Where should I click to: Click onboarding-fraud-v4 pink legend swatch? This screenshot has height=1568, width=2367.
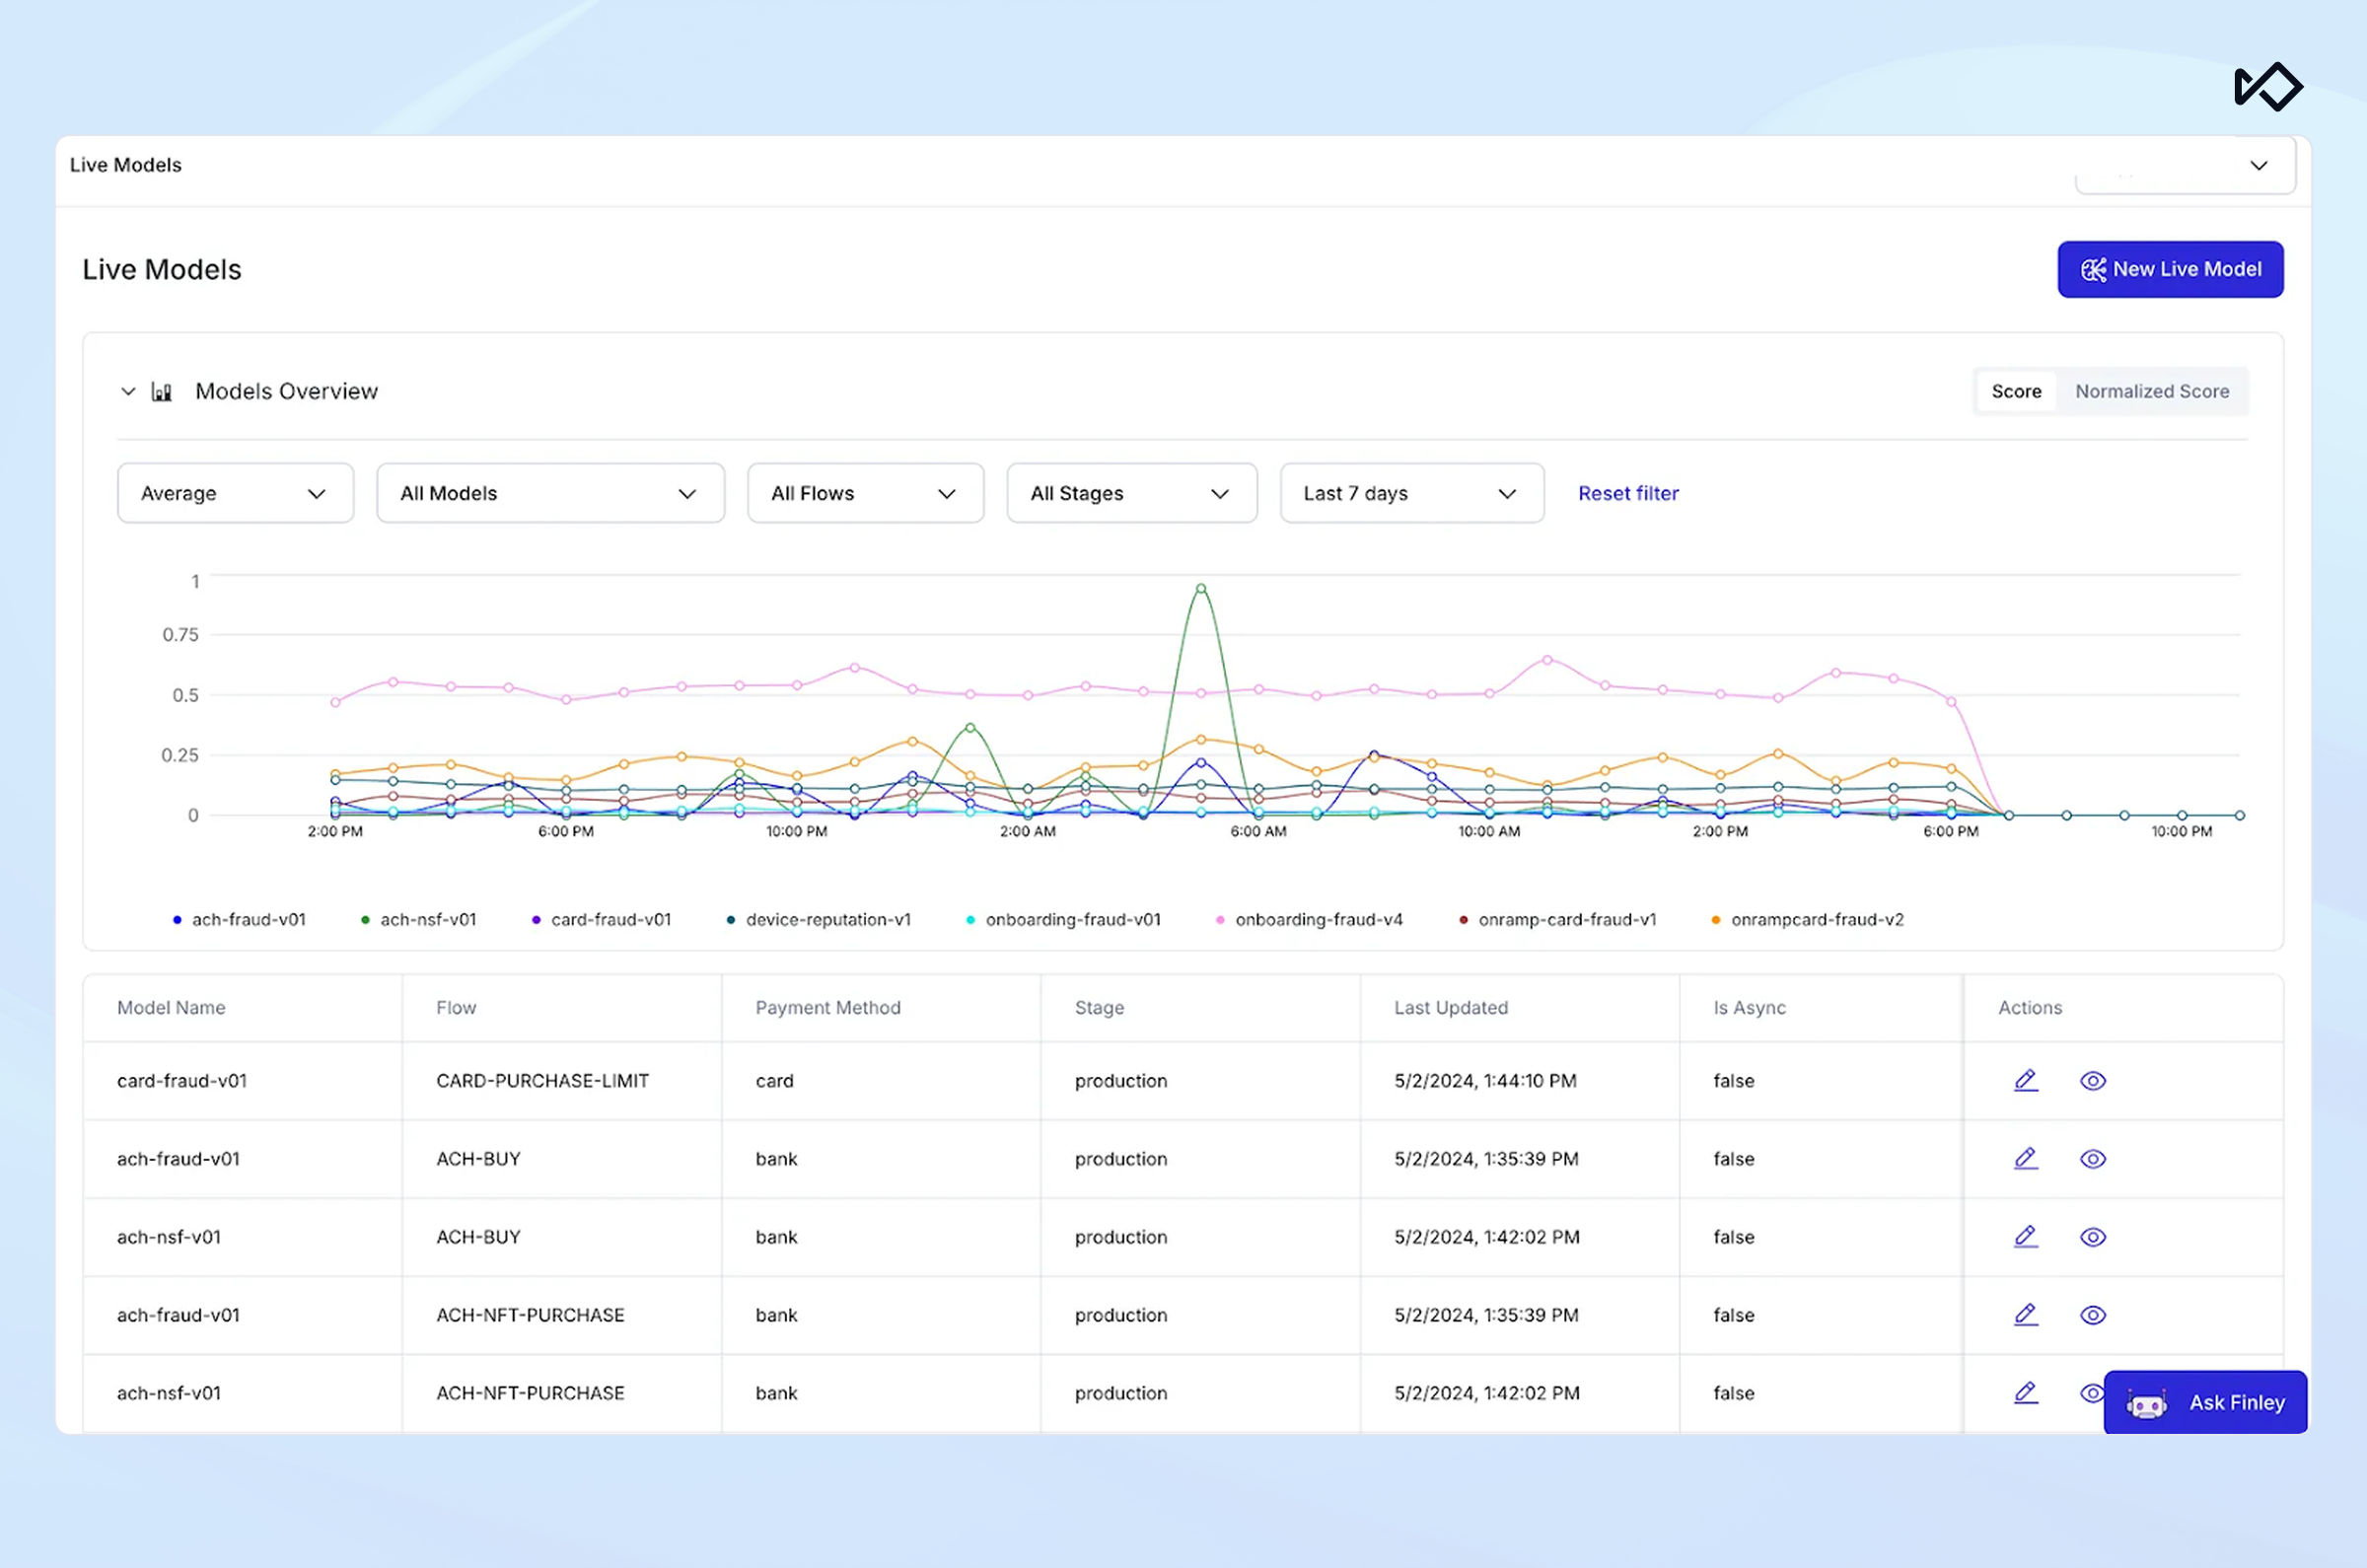click(1219, 920)
